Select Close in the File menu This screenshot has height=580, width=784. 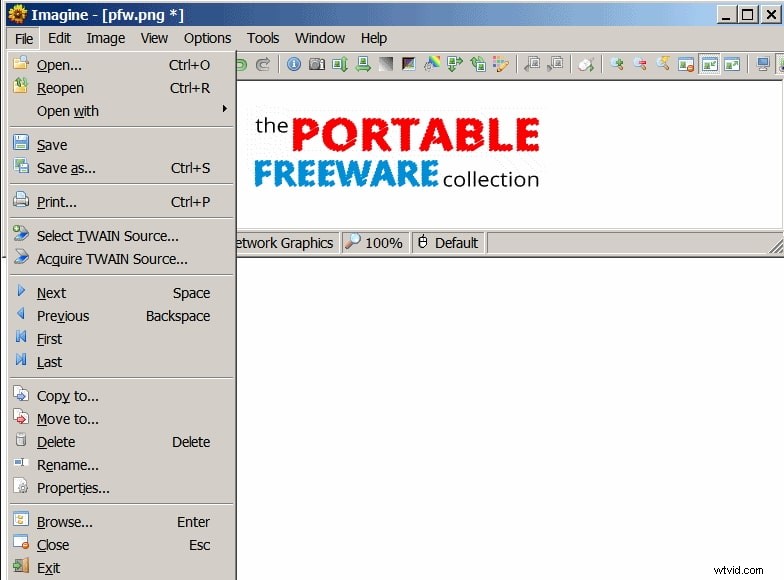pos(122,545)
